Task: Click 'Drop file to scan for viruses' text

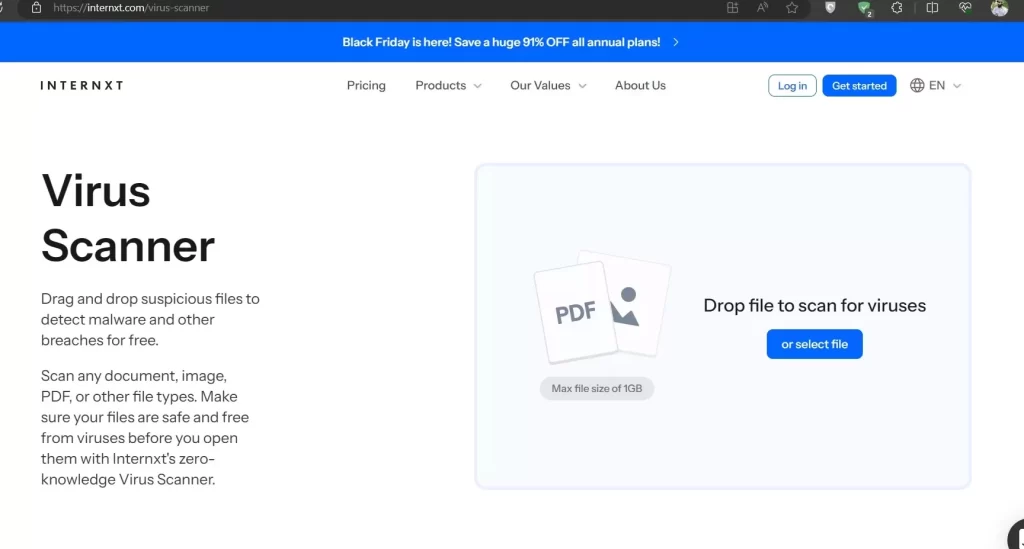Action: tap(814, 306)
